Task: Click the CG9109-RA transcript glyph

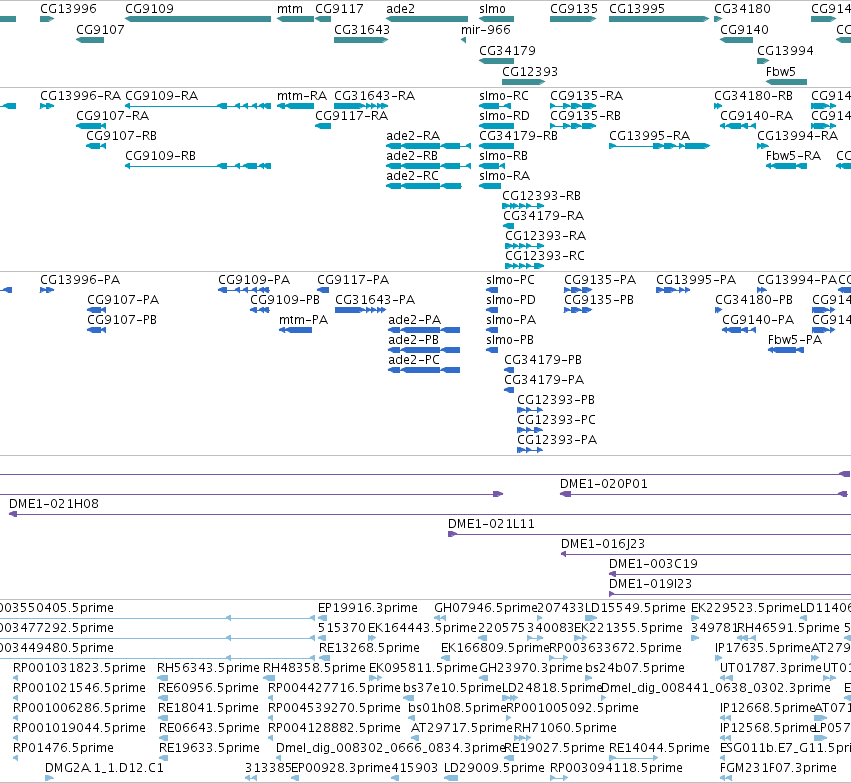Action: click(198, 106)
